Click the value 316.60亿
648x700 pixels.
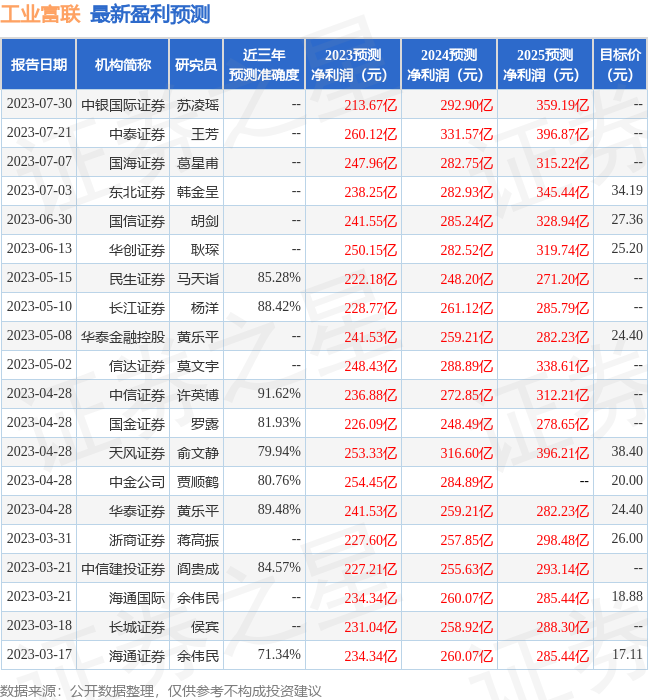click(466, 453)
